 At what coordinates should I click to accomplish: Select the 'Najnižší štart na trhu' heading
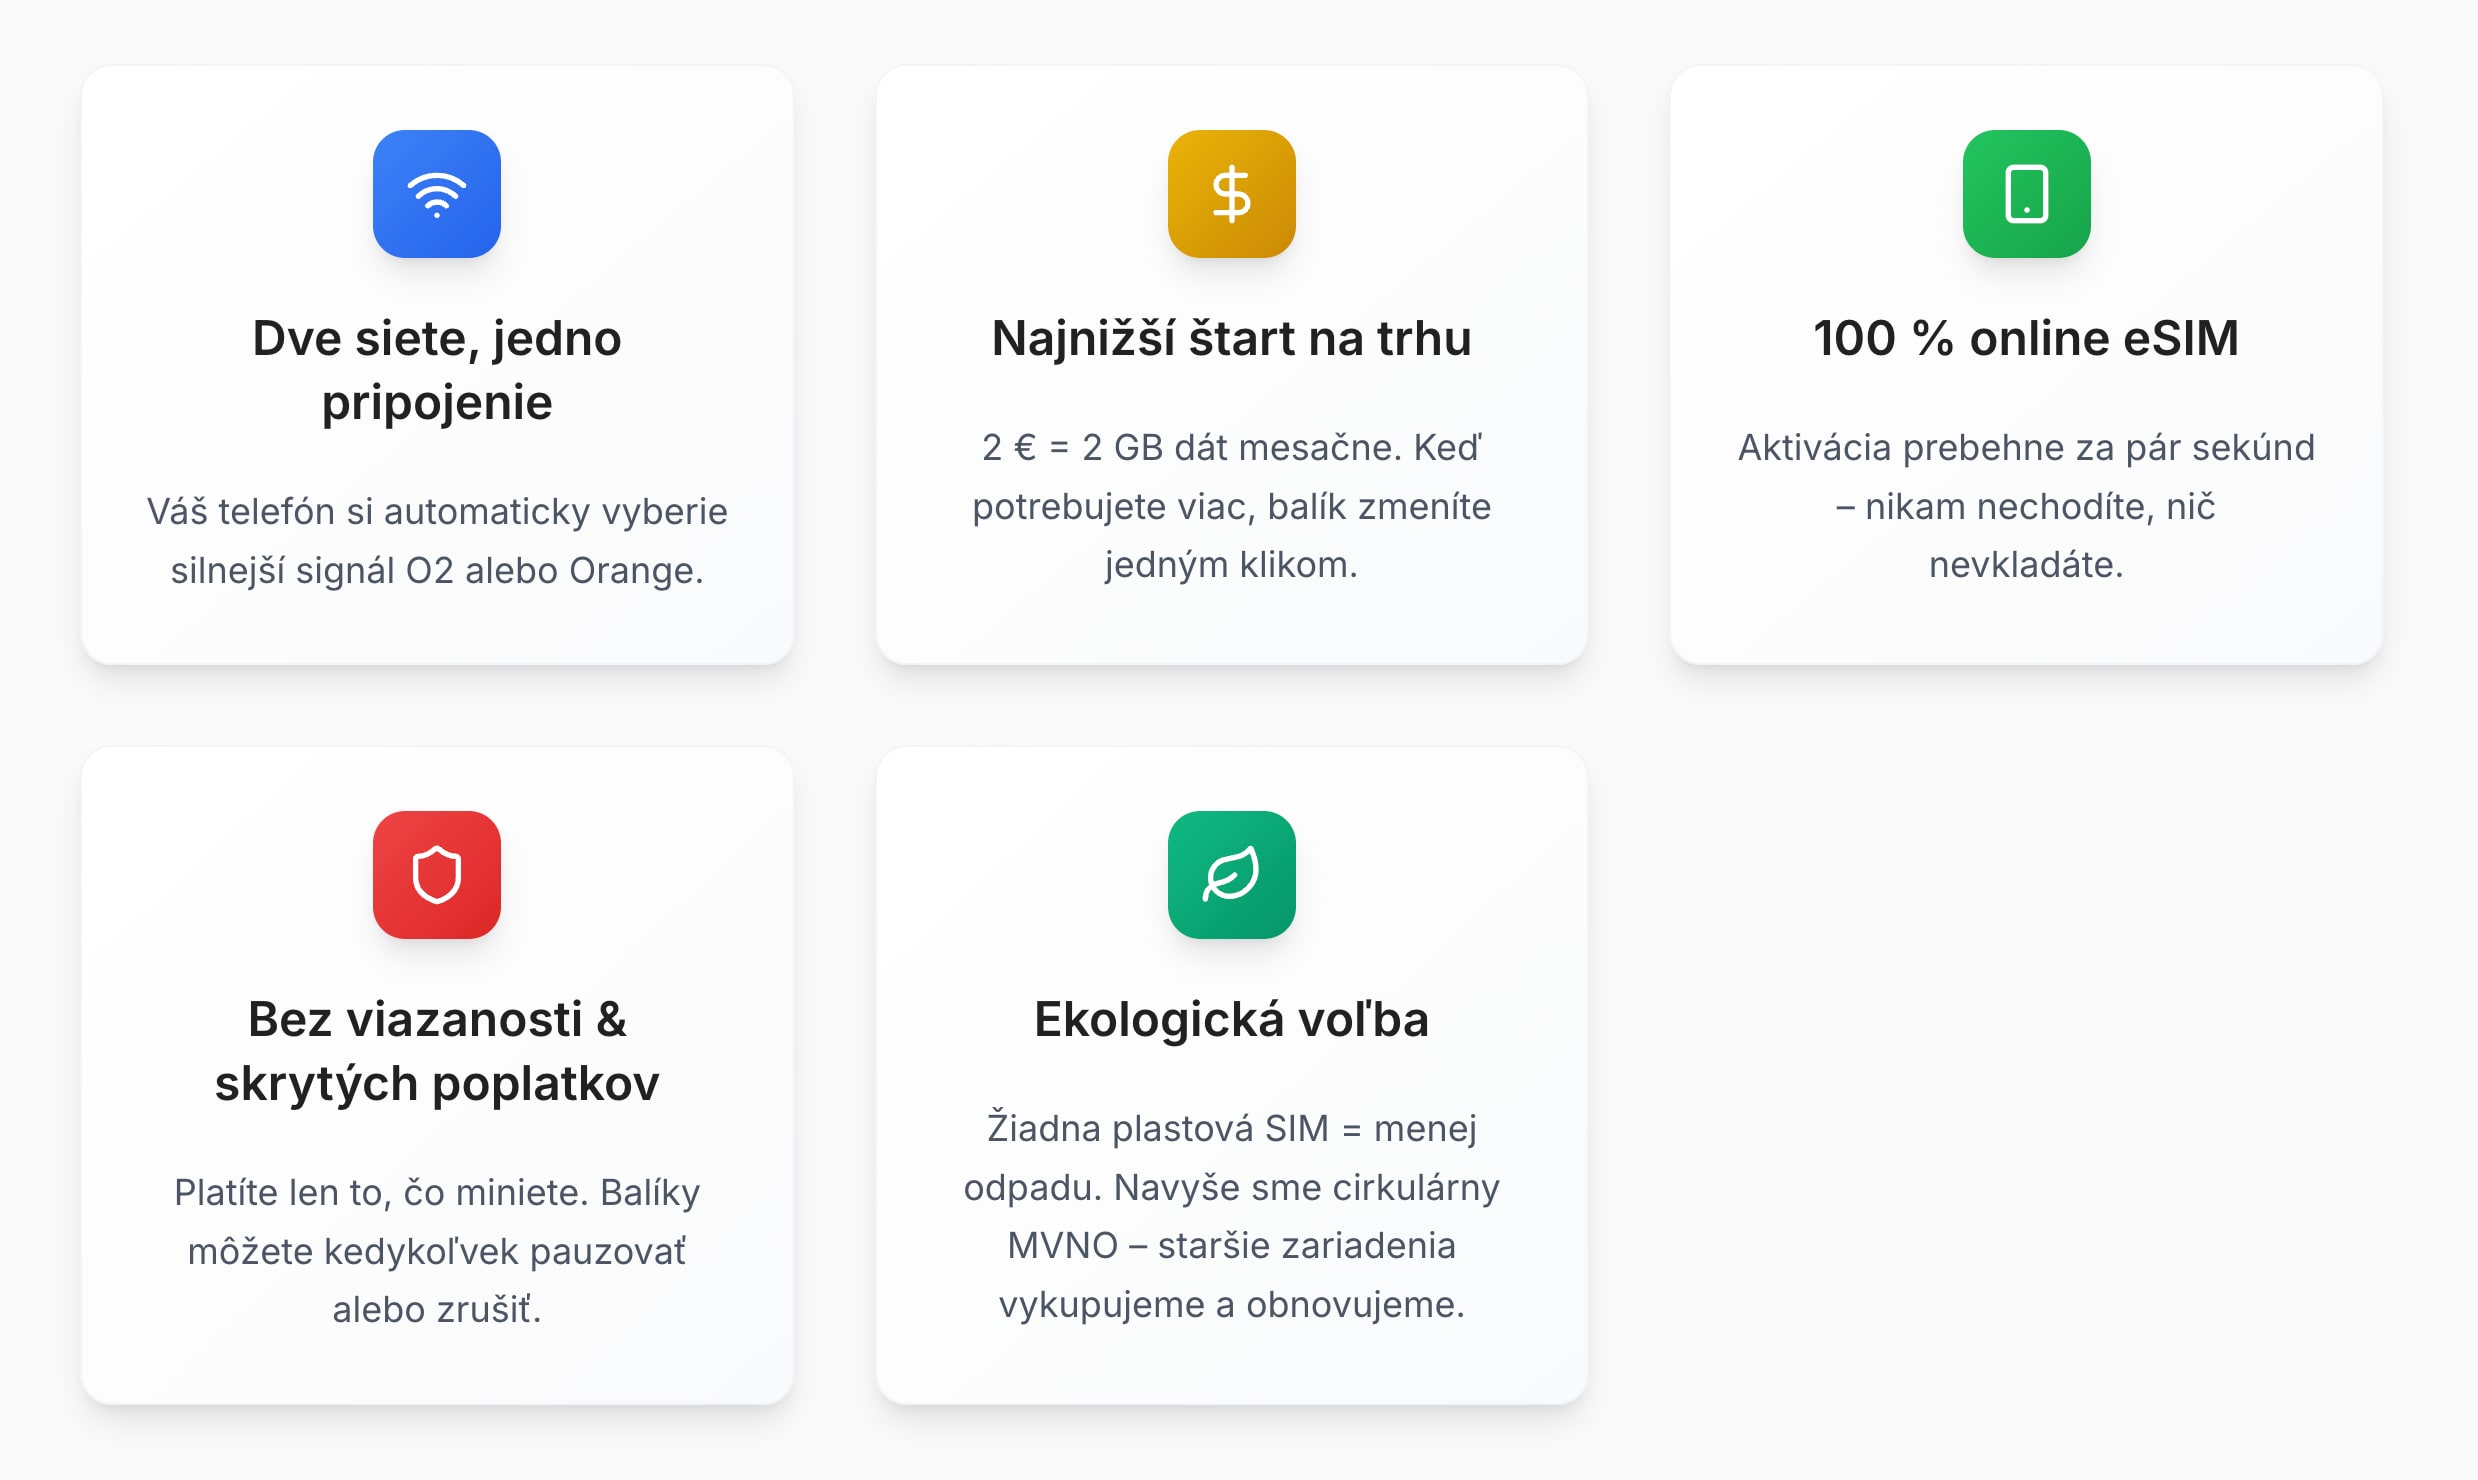pyautogui.click(x=1231, y=338)
